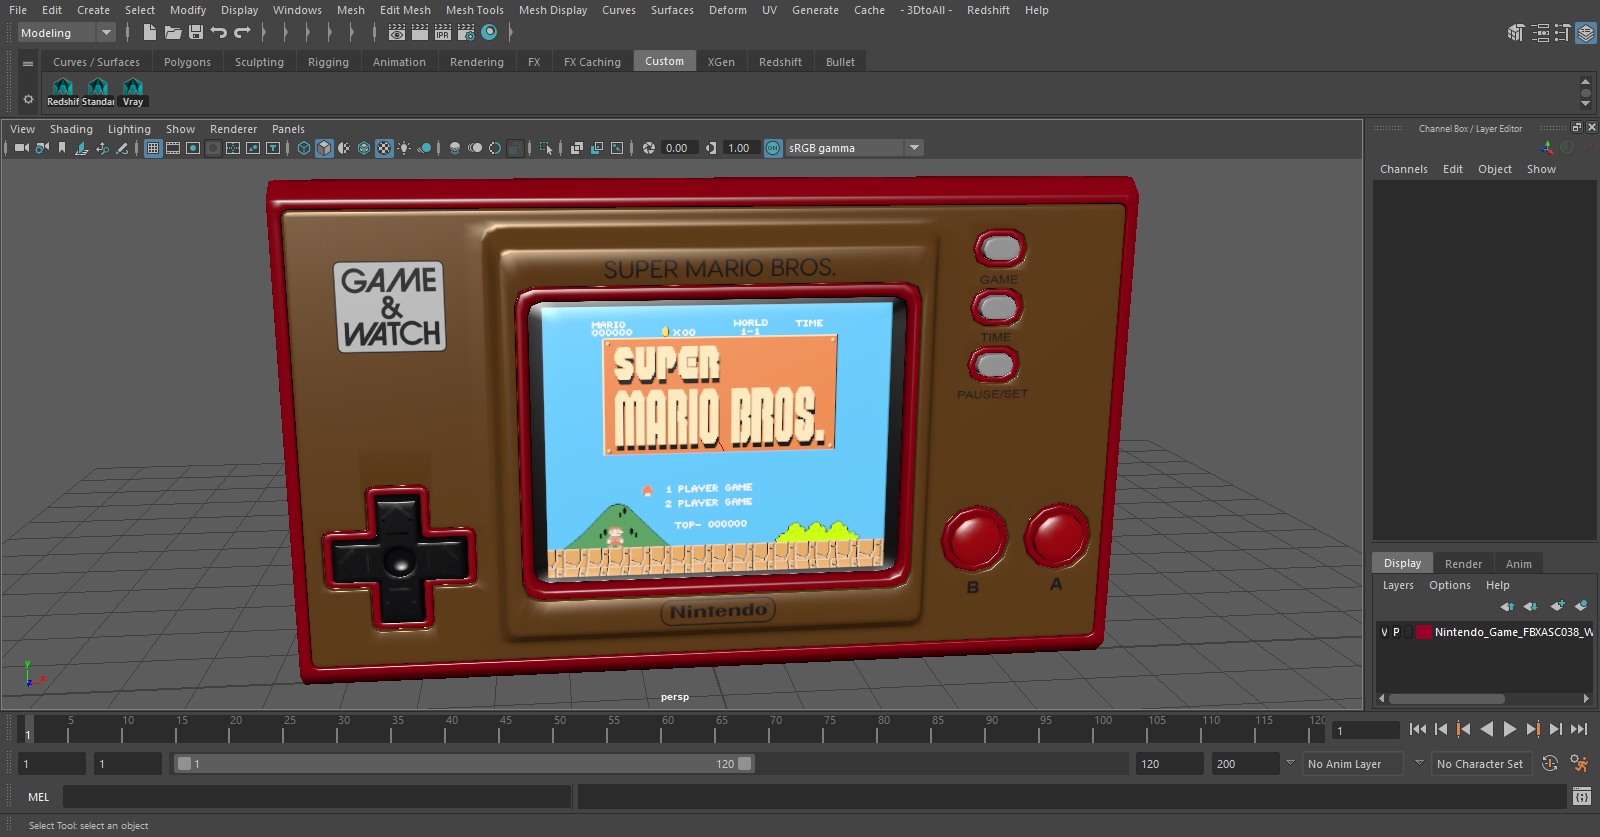Click the Redshift shelf icon
This screenshot has height=837, width=1600.
63,92
